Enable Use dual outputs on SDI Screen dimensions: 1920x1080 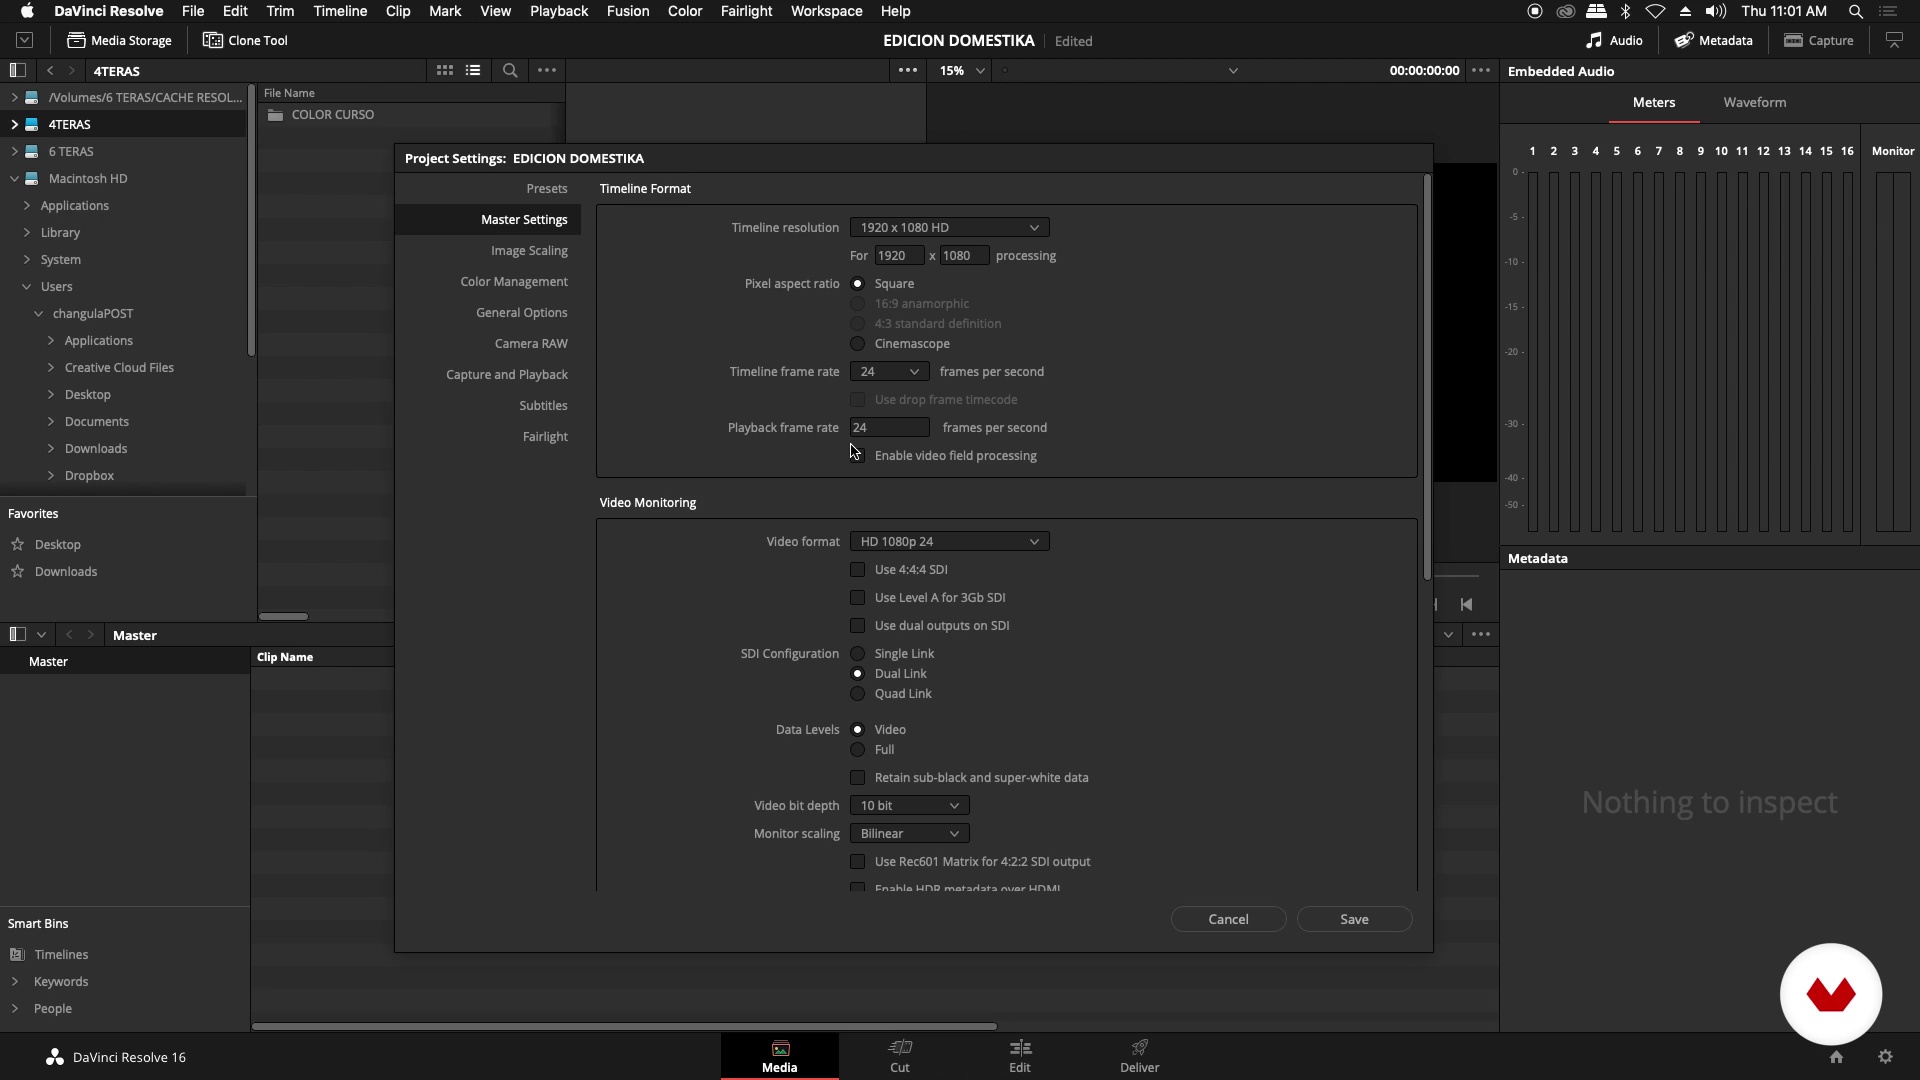coord(857,626)
